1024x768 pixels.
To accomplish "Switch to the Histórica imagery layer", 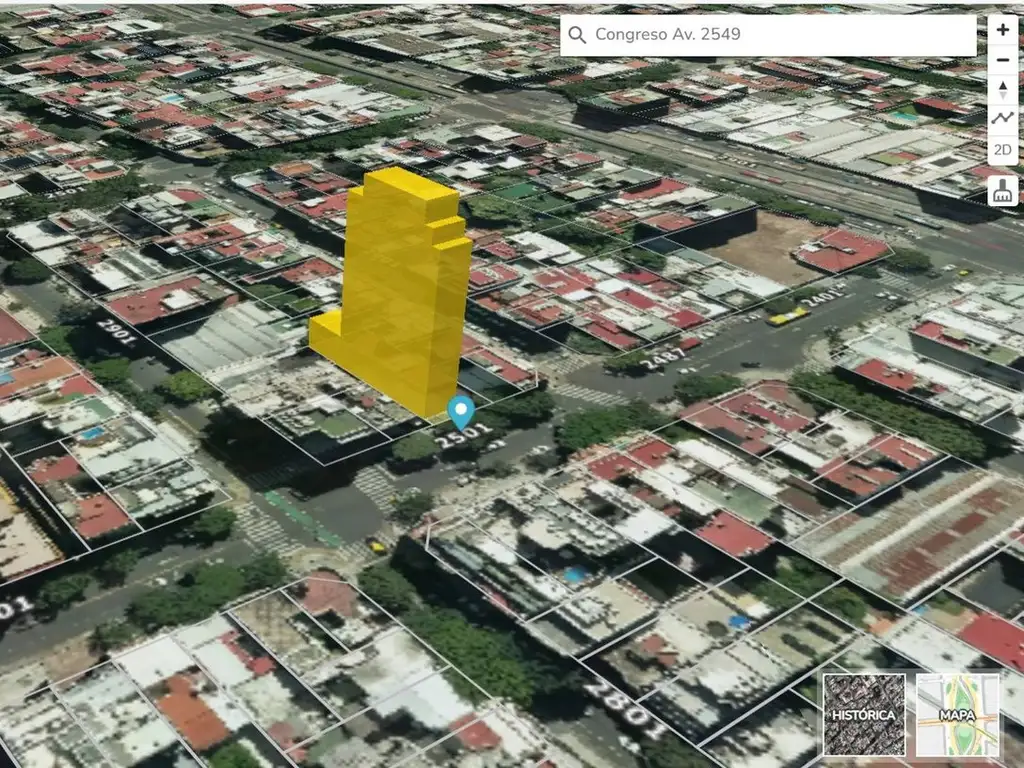I will click(x=864, y=714).
